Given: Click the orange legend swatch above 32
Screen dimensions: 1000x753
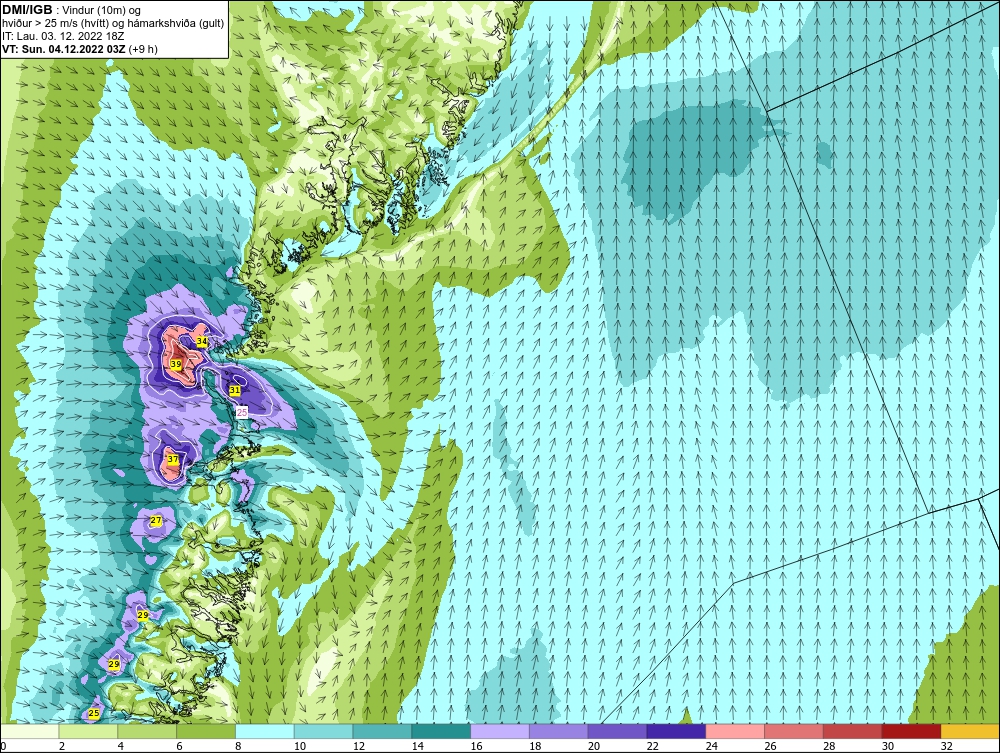Looking at the screenshot, I should pyautogui.click(x=970, y=731).
